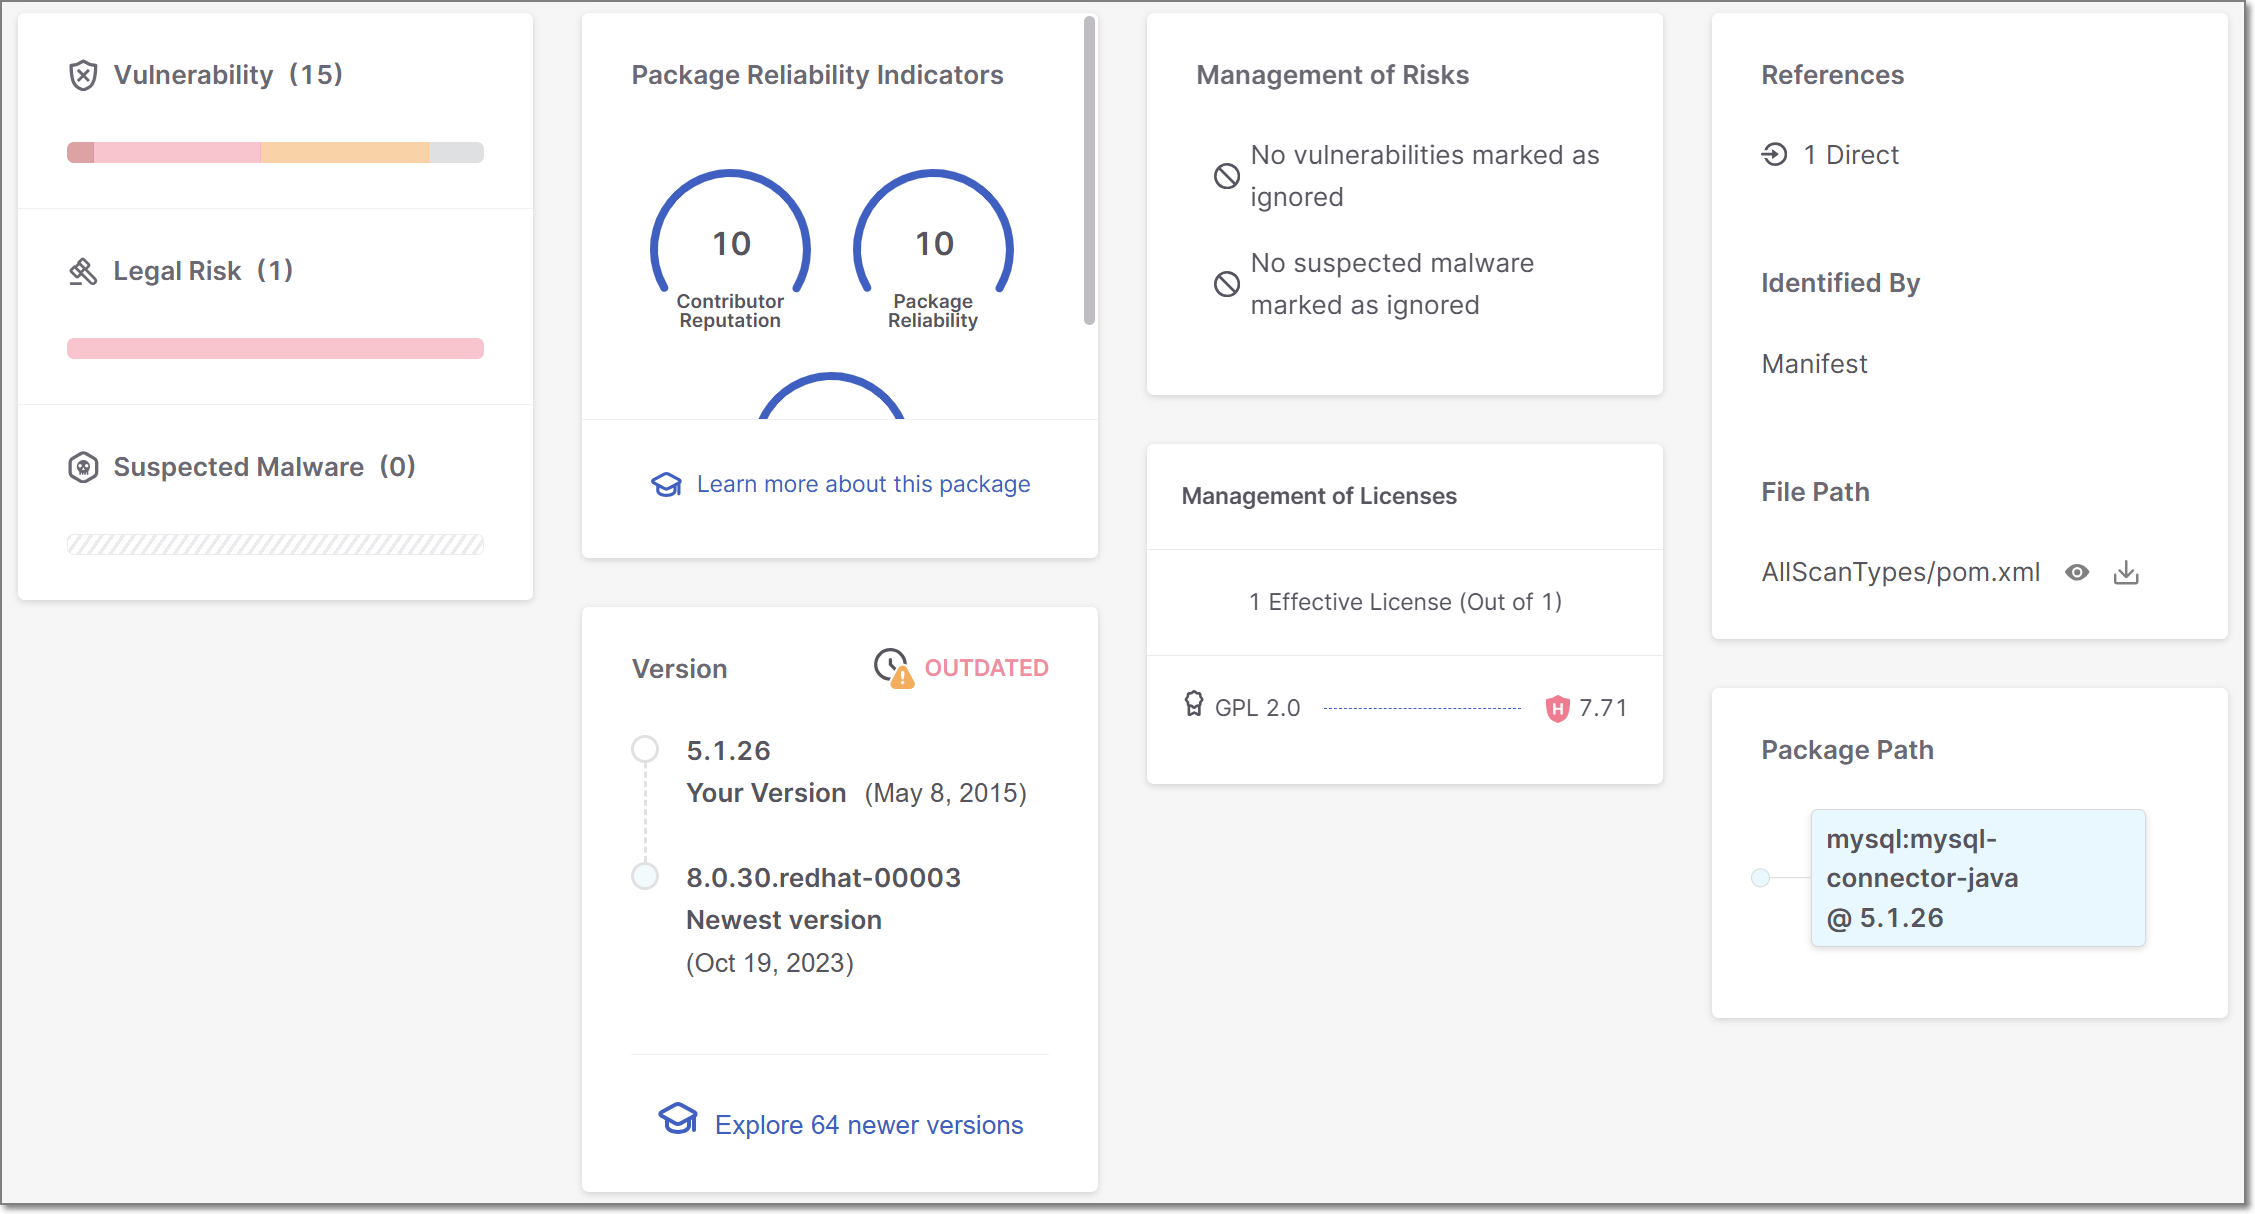Select the 5.1.26 version radio marker
The width and height of the screenshot is (2255, 1214).
point(645,749)
